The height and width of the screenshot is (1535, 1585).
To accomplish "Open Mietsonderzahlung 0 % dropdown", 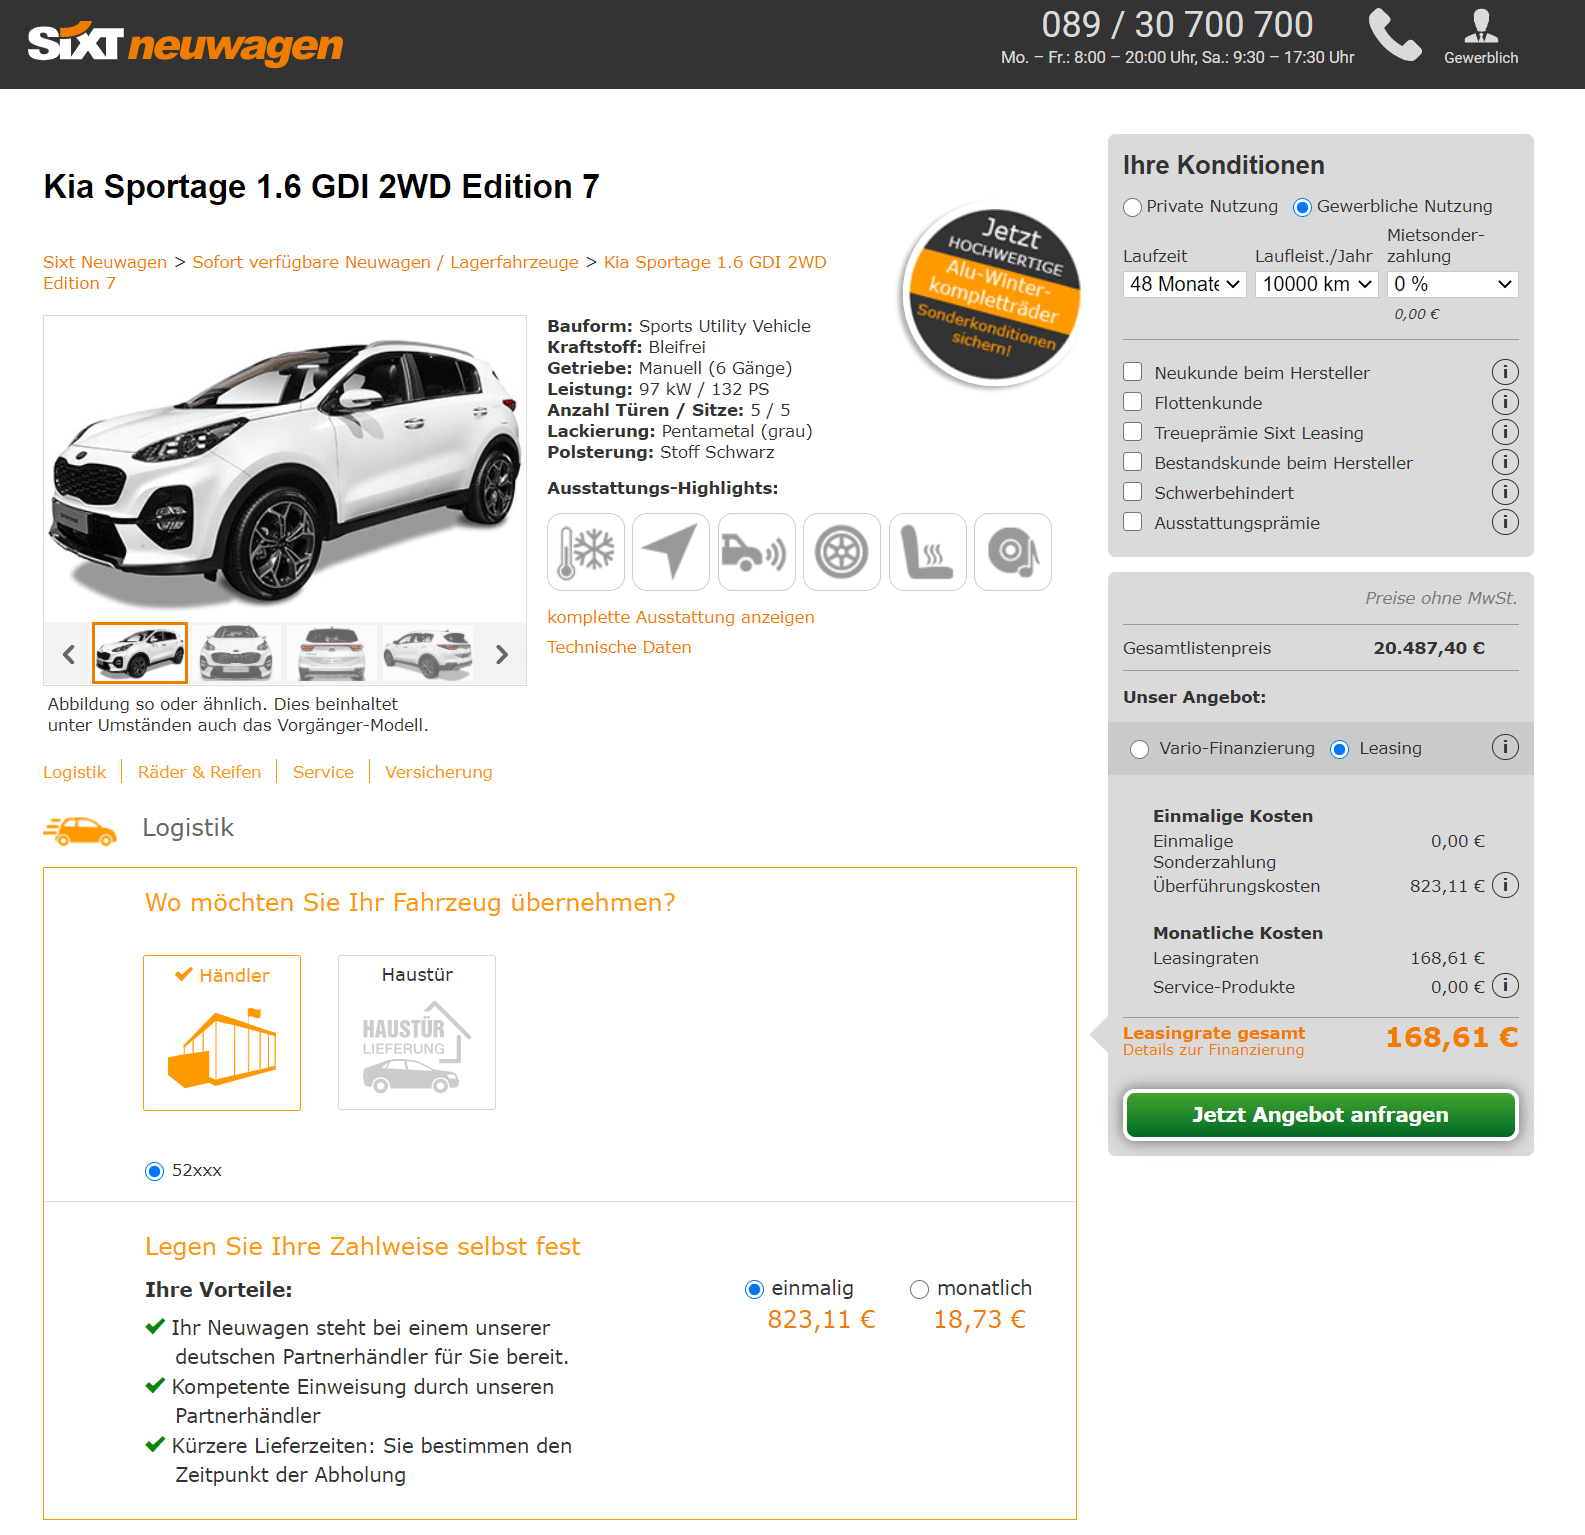I will 1453,284.
